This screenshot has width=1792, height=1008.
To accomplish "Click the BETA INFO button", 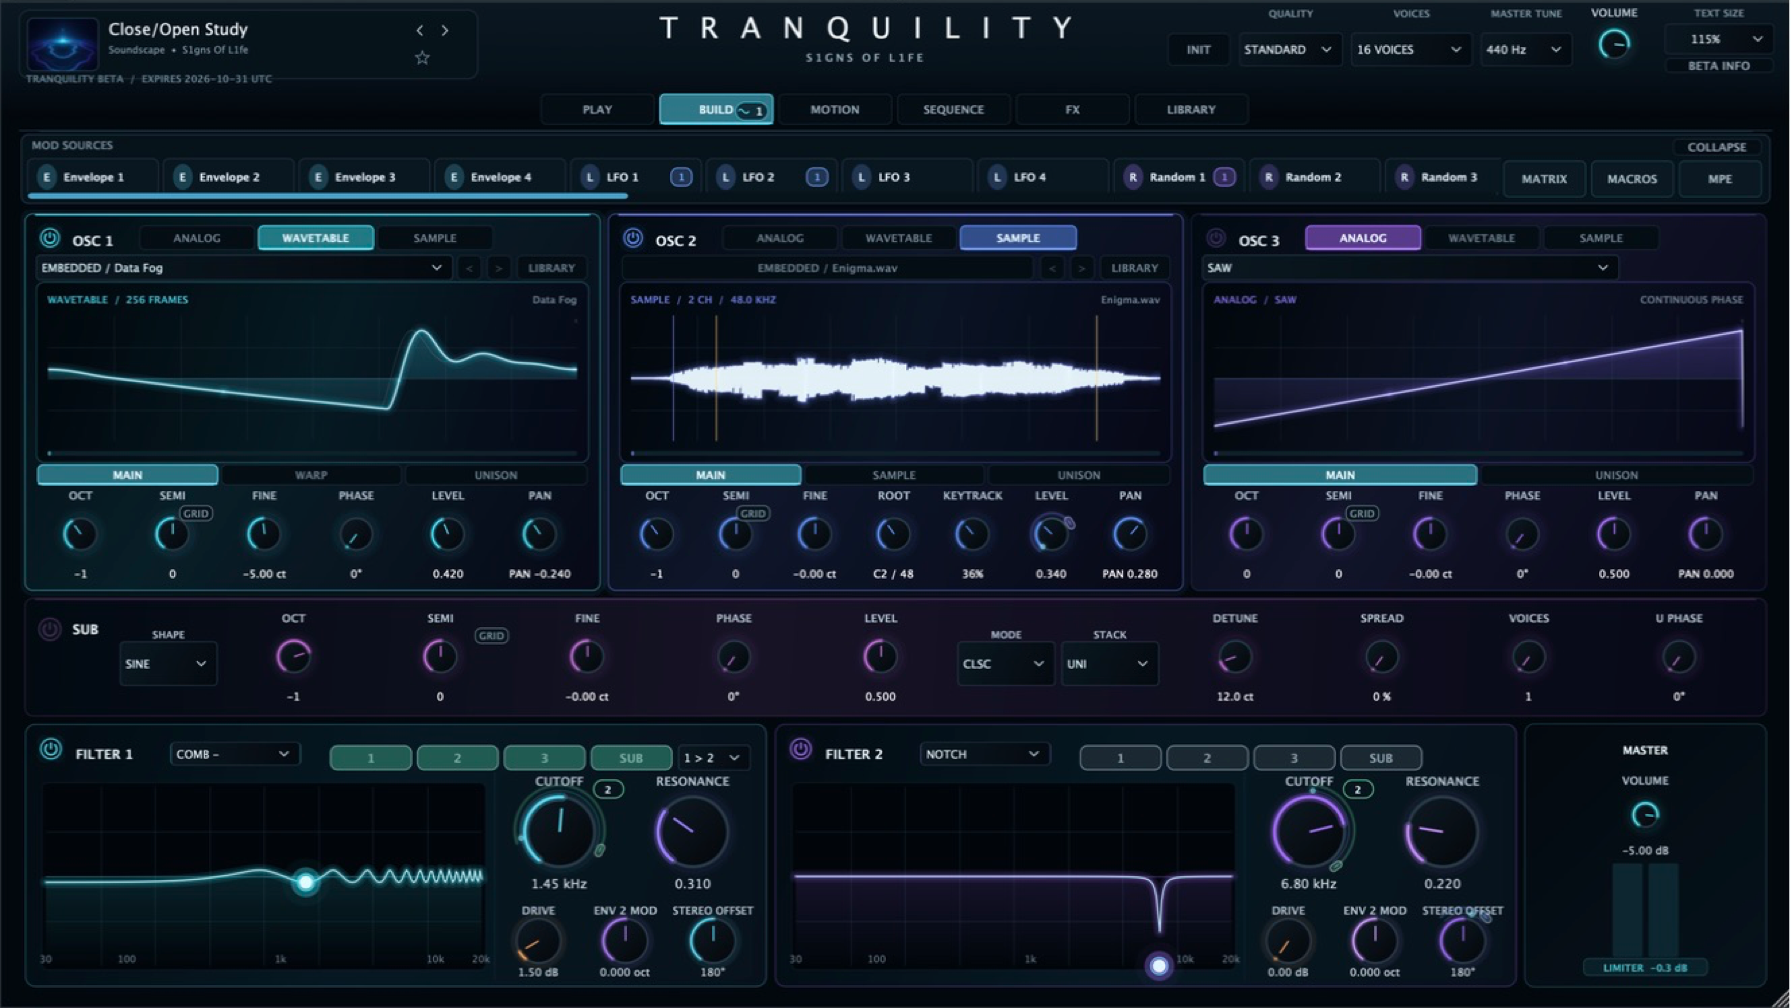I will point(1718,66).
